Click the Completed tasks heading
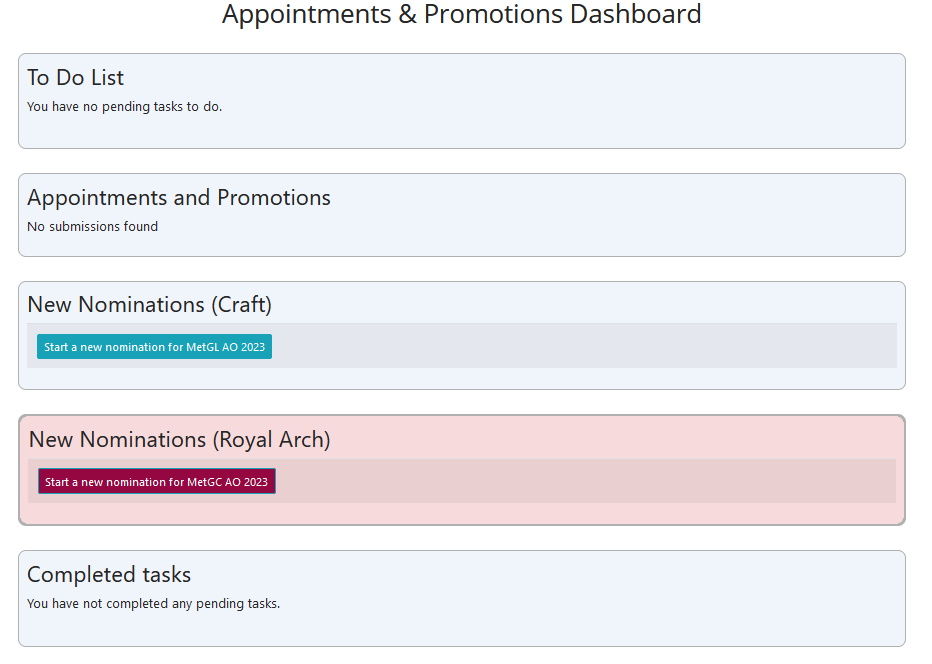The image size is (932, 664). [109, 575]
